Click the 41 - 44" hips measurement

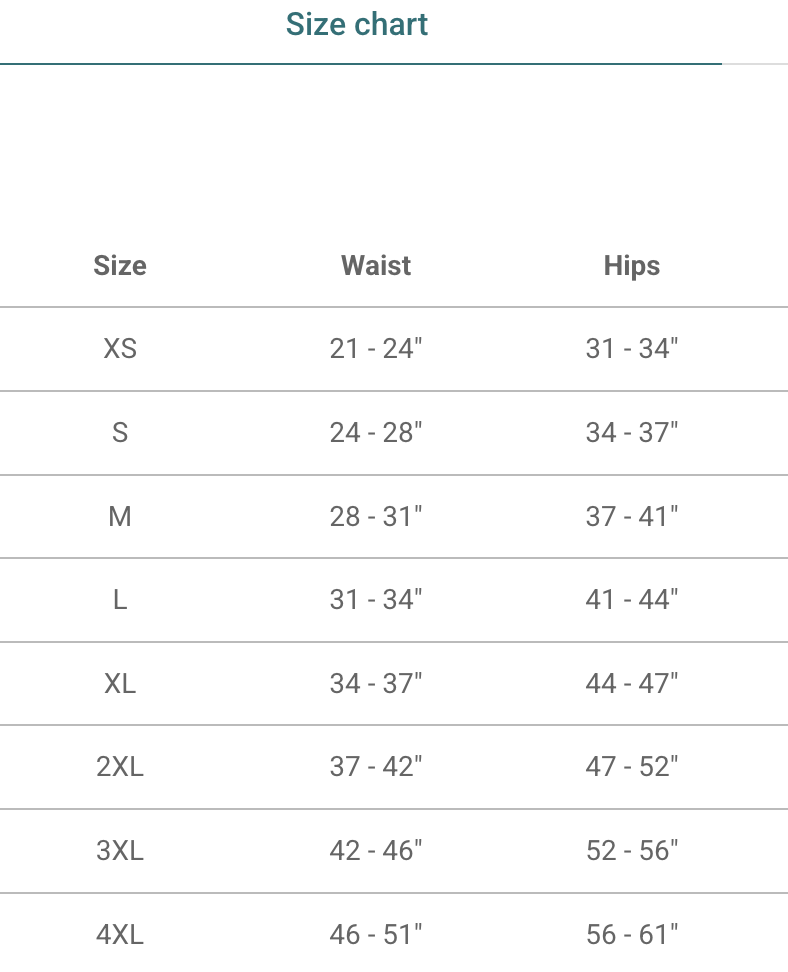coord(632,600)
